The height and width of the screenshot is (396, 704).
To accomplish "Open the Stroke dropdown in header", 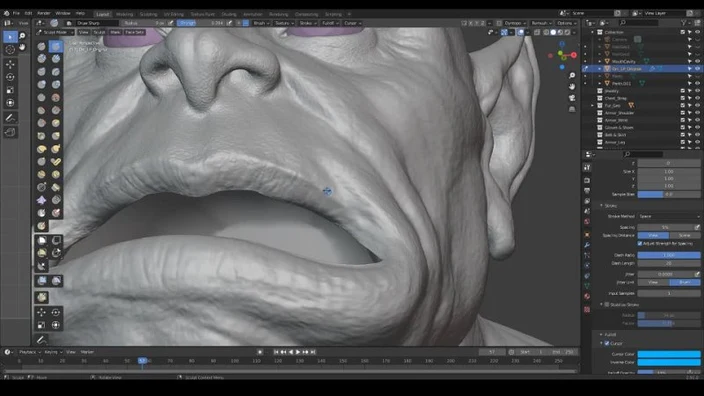I will click(307, 23).
